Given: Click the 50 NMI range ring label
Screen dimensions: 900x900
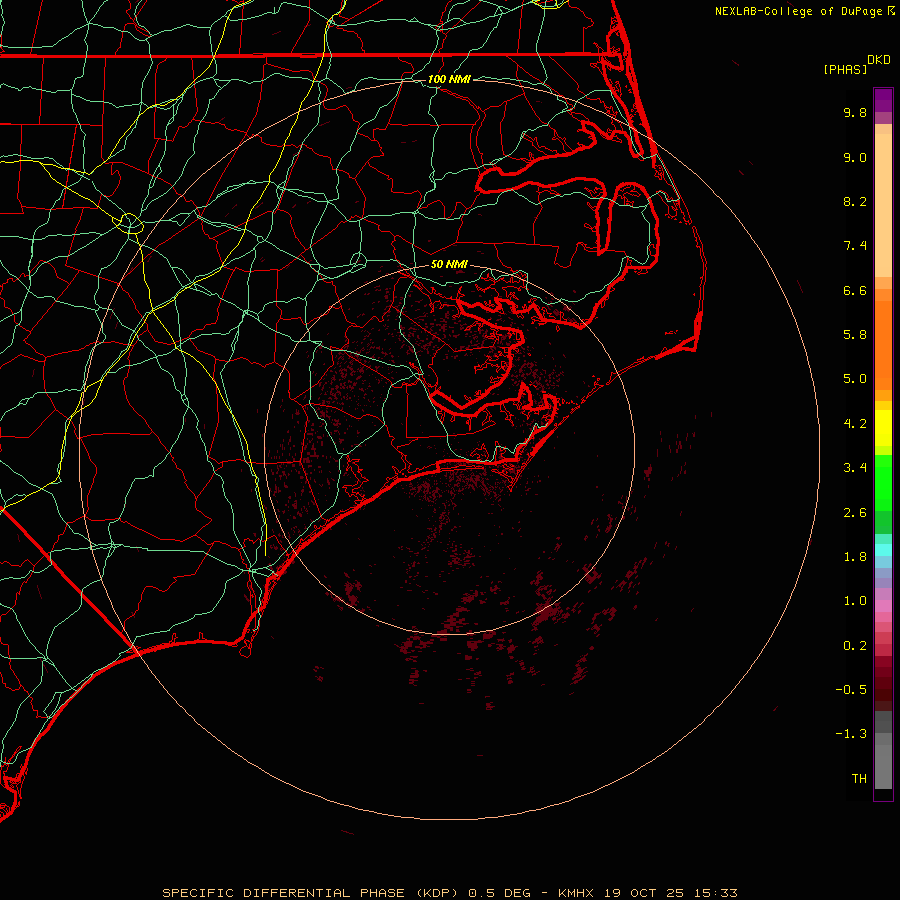Looking at the screenshot, I should tap(449, 265).
